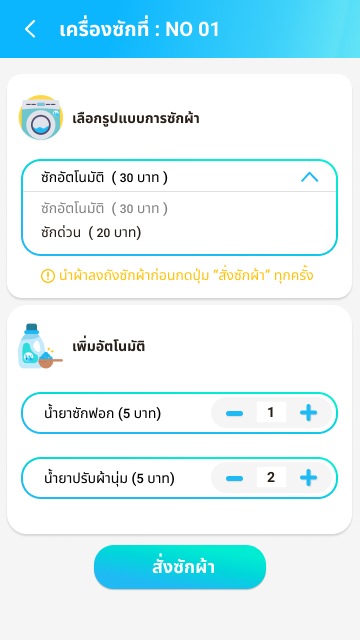Tap the เลือกรูปแบบการซักผ้า heading
360x640 pixels.
point(136,119)
